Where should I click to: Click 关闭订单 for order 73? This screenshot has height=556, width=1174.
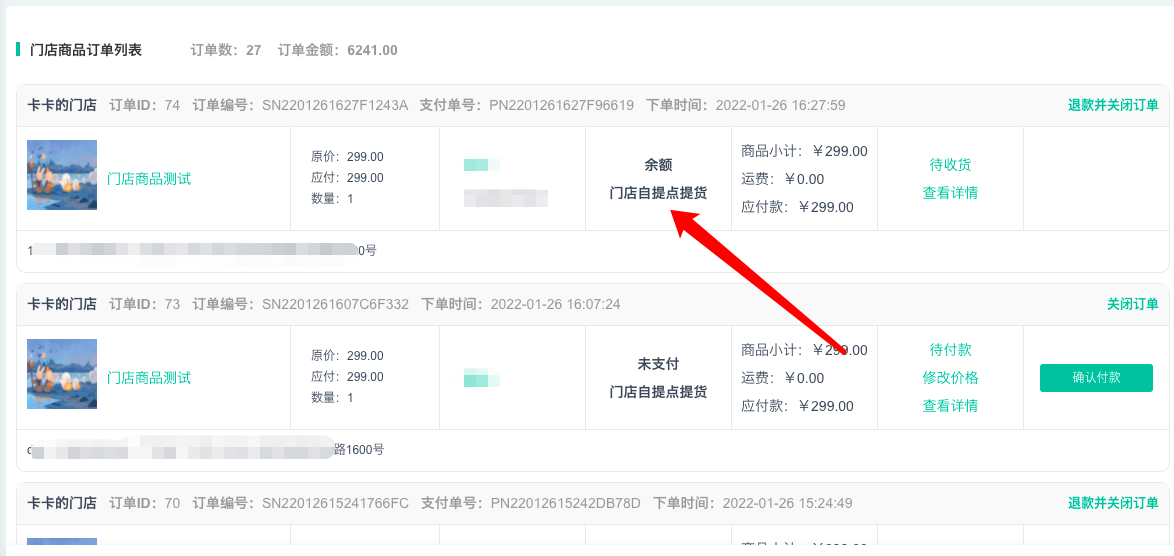pyautogui.click(x=1132, y=305)
